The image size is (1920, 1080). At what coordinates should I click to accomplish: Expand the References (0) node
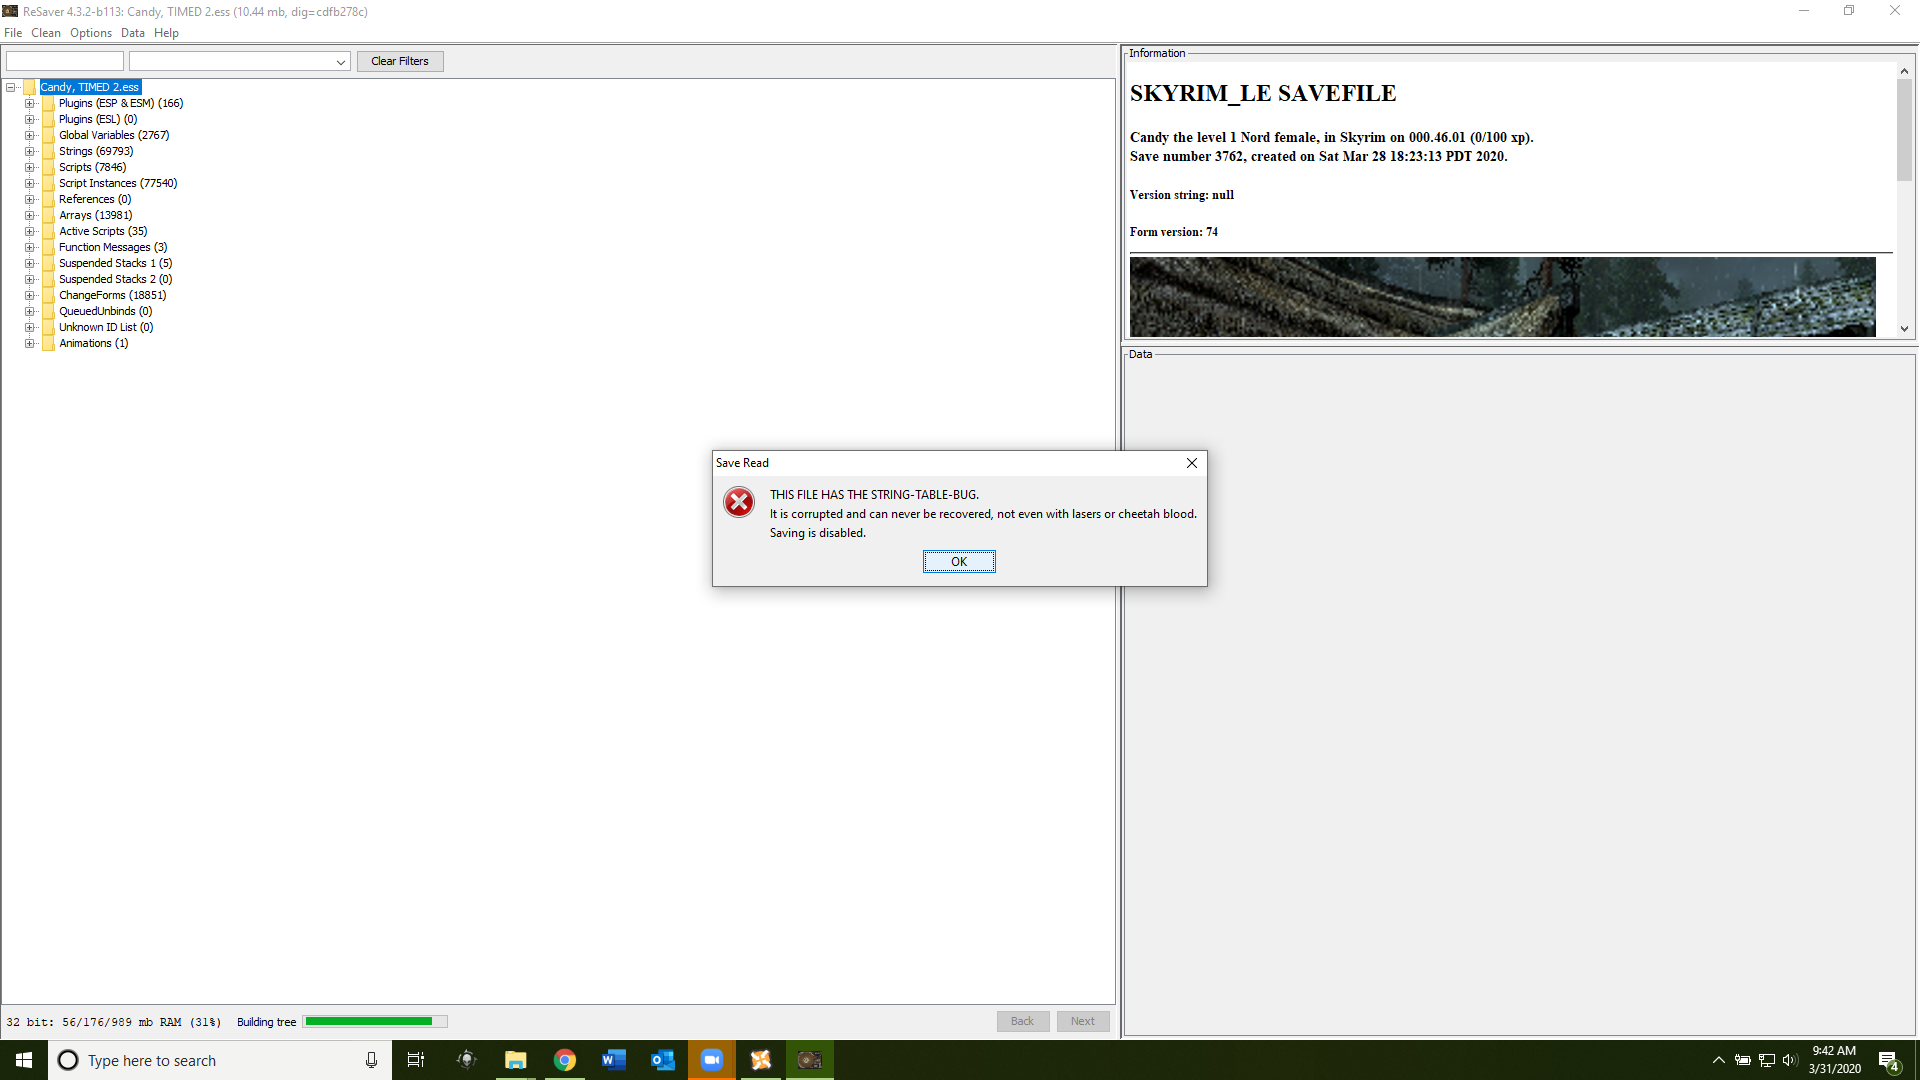[30, 200]
